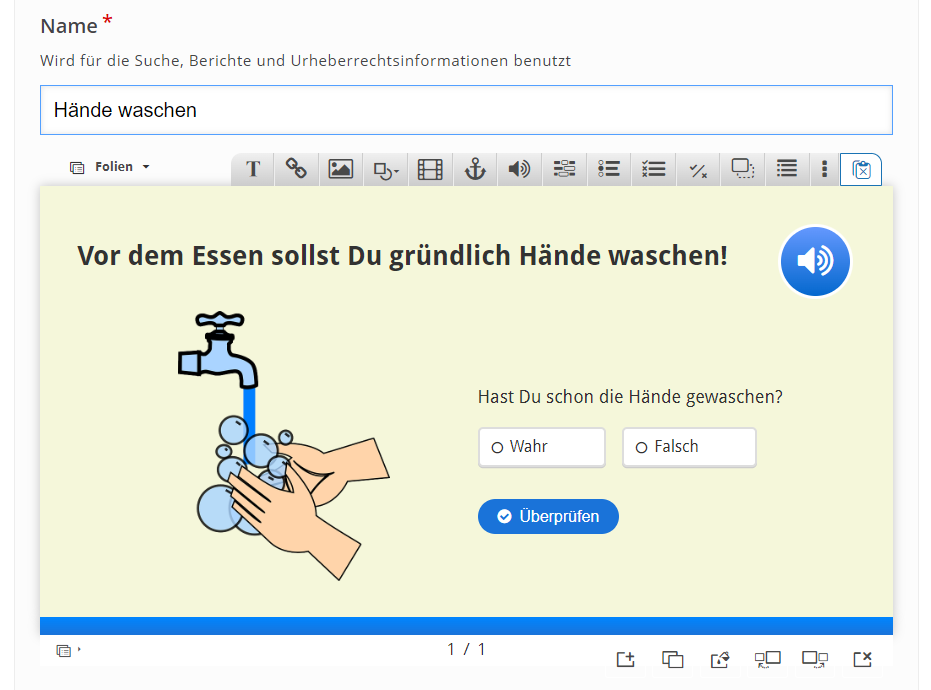Add a new slide
This screenshot has height=690, width=931.
(x=626, y=659)
